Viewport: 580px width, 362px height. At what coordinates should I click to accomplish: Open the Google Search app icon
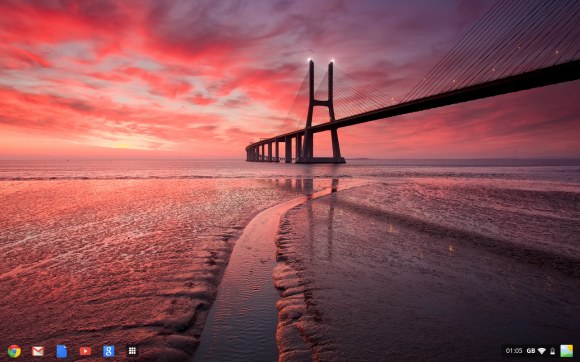(108, 351)
